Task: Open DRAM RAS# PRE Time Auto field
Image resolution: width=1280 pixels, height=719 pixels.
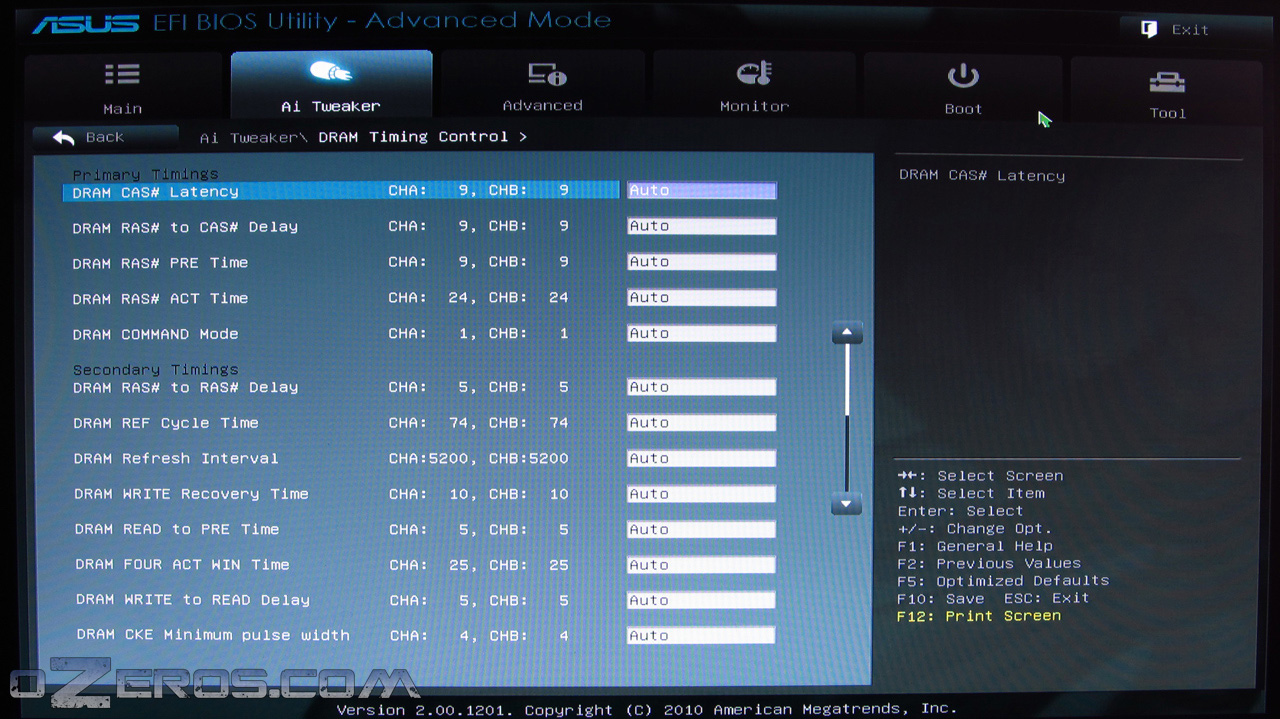Action: 701,262
